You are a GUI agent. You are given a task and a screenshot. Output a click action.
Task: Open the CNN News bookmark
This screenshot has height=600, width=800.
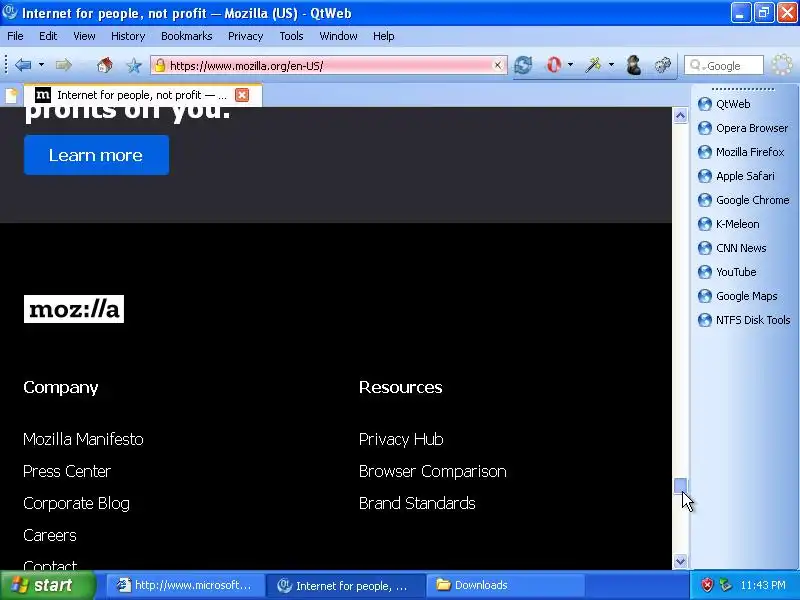(732, 248)
